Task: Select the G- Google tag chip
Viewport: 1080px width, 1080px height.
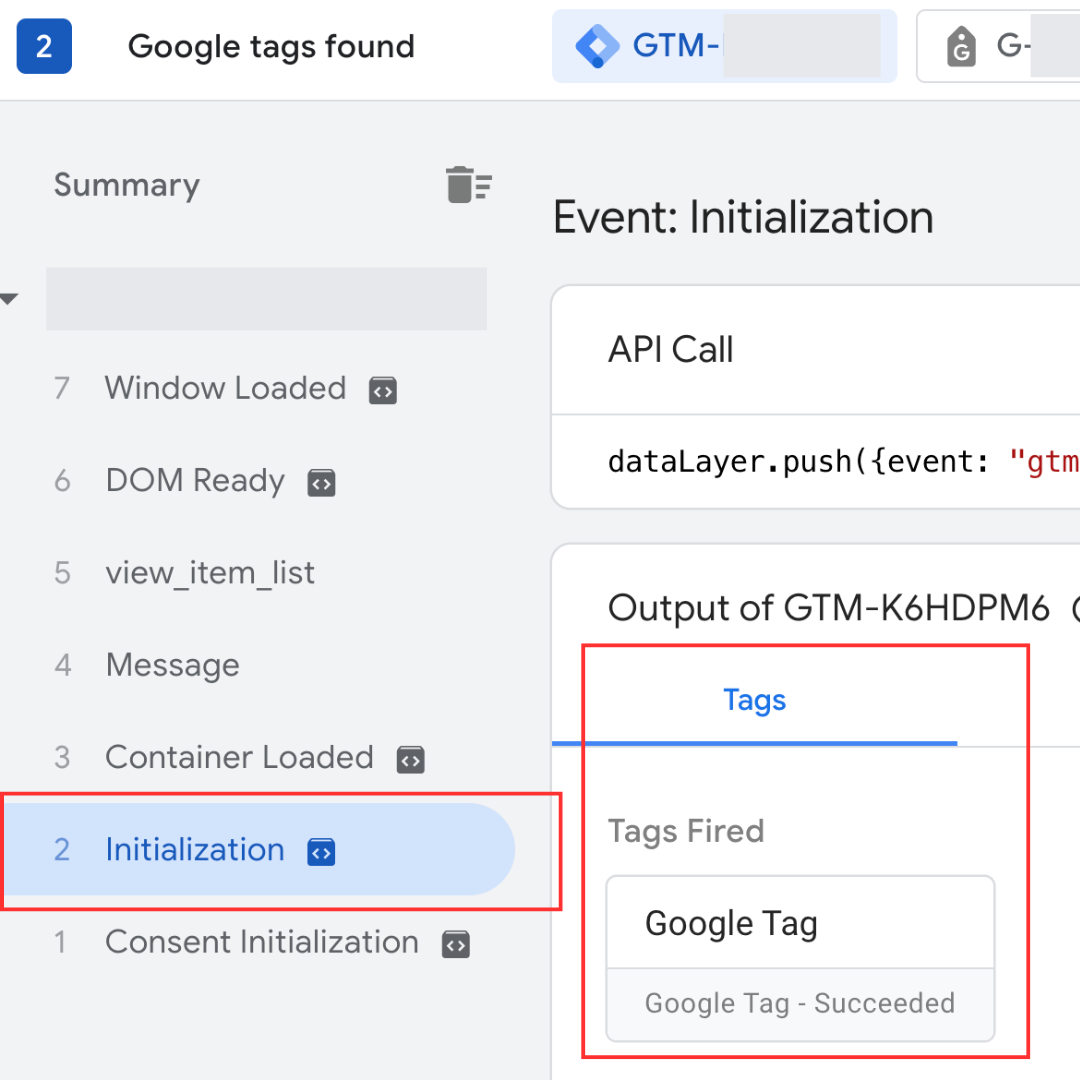Action: click(998, 46)
